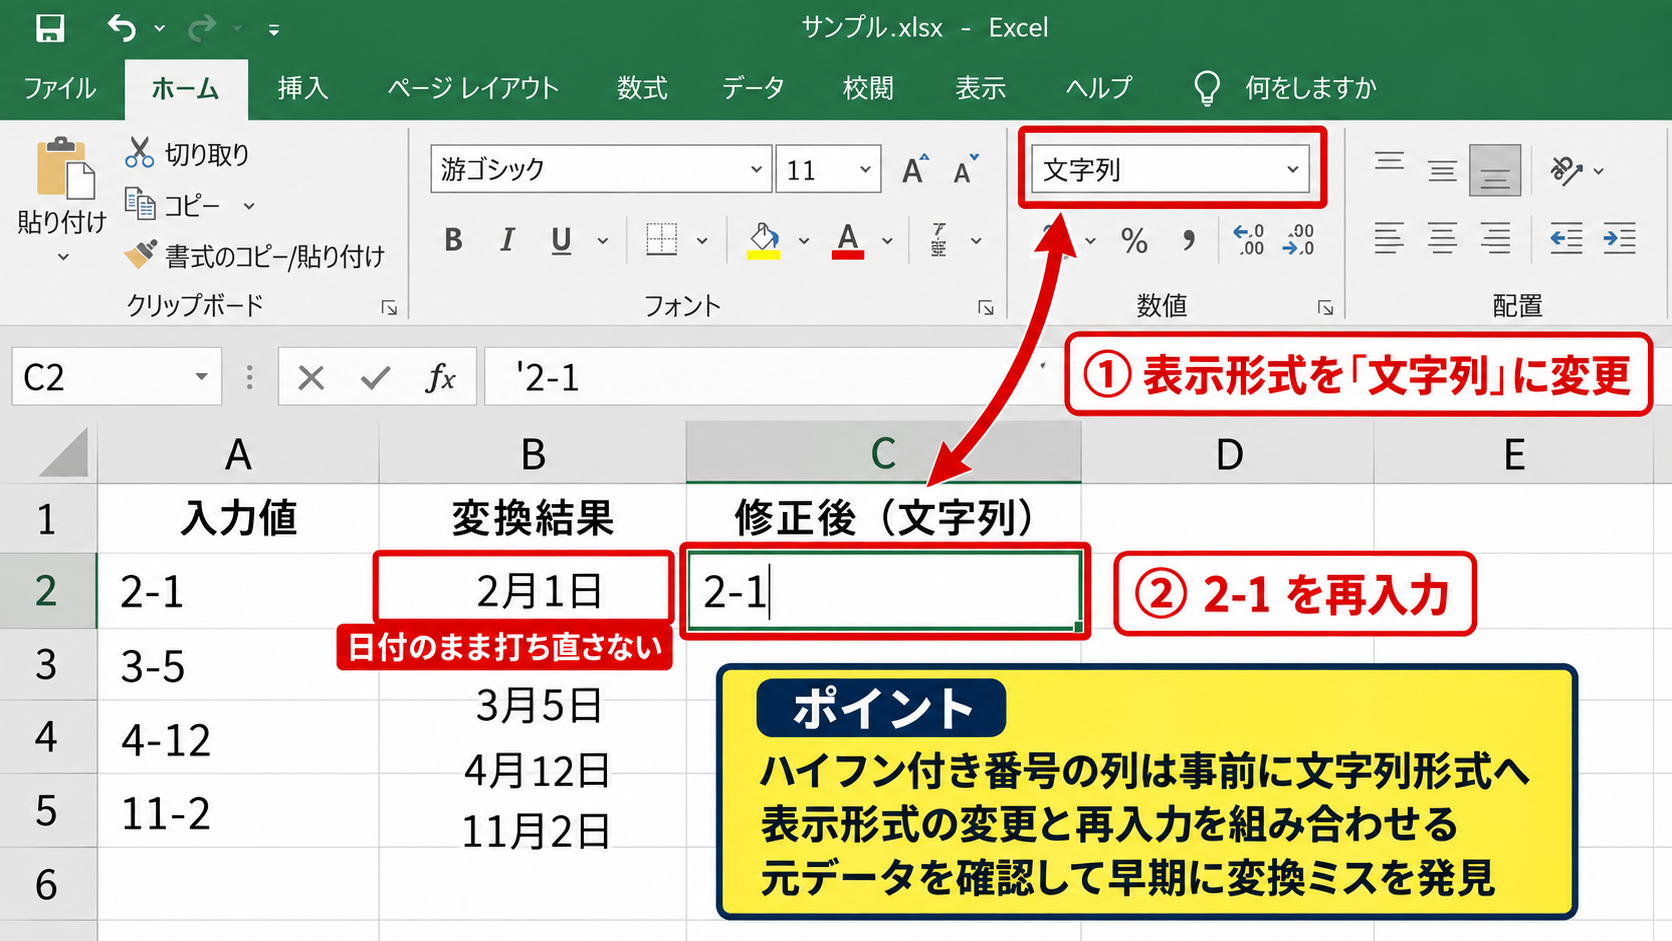Click the Name Box showing C2
Viewport: 1672px width, 941px height.
(x=117, y=377)
